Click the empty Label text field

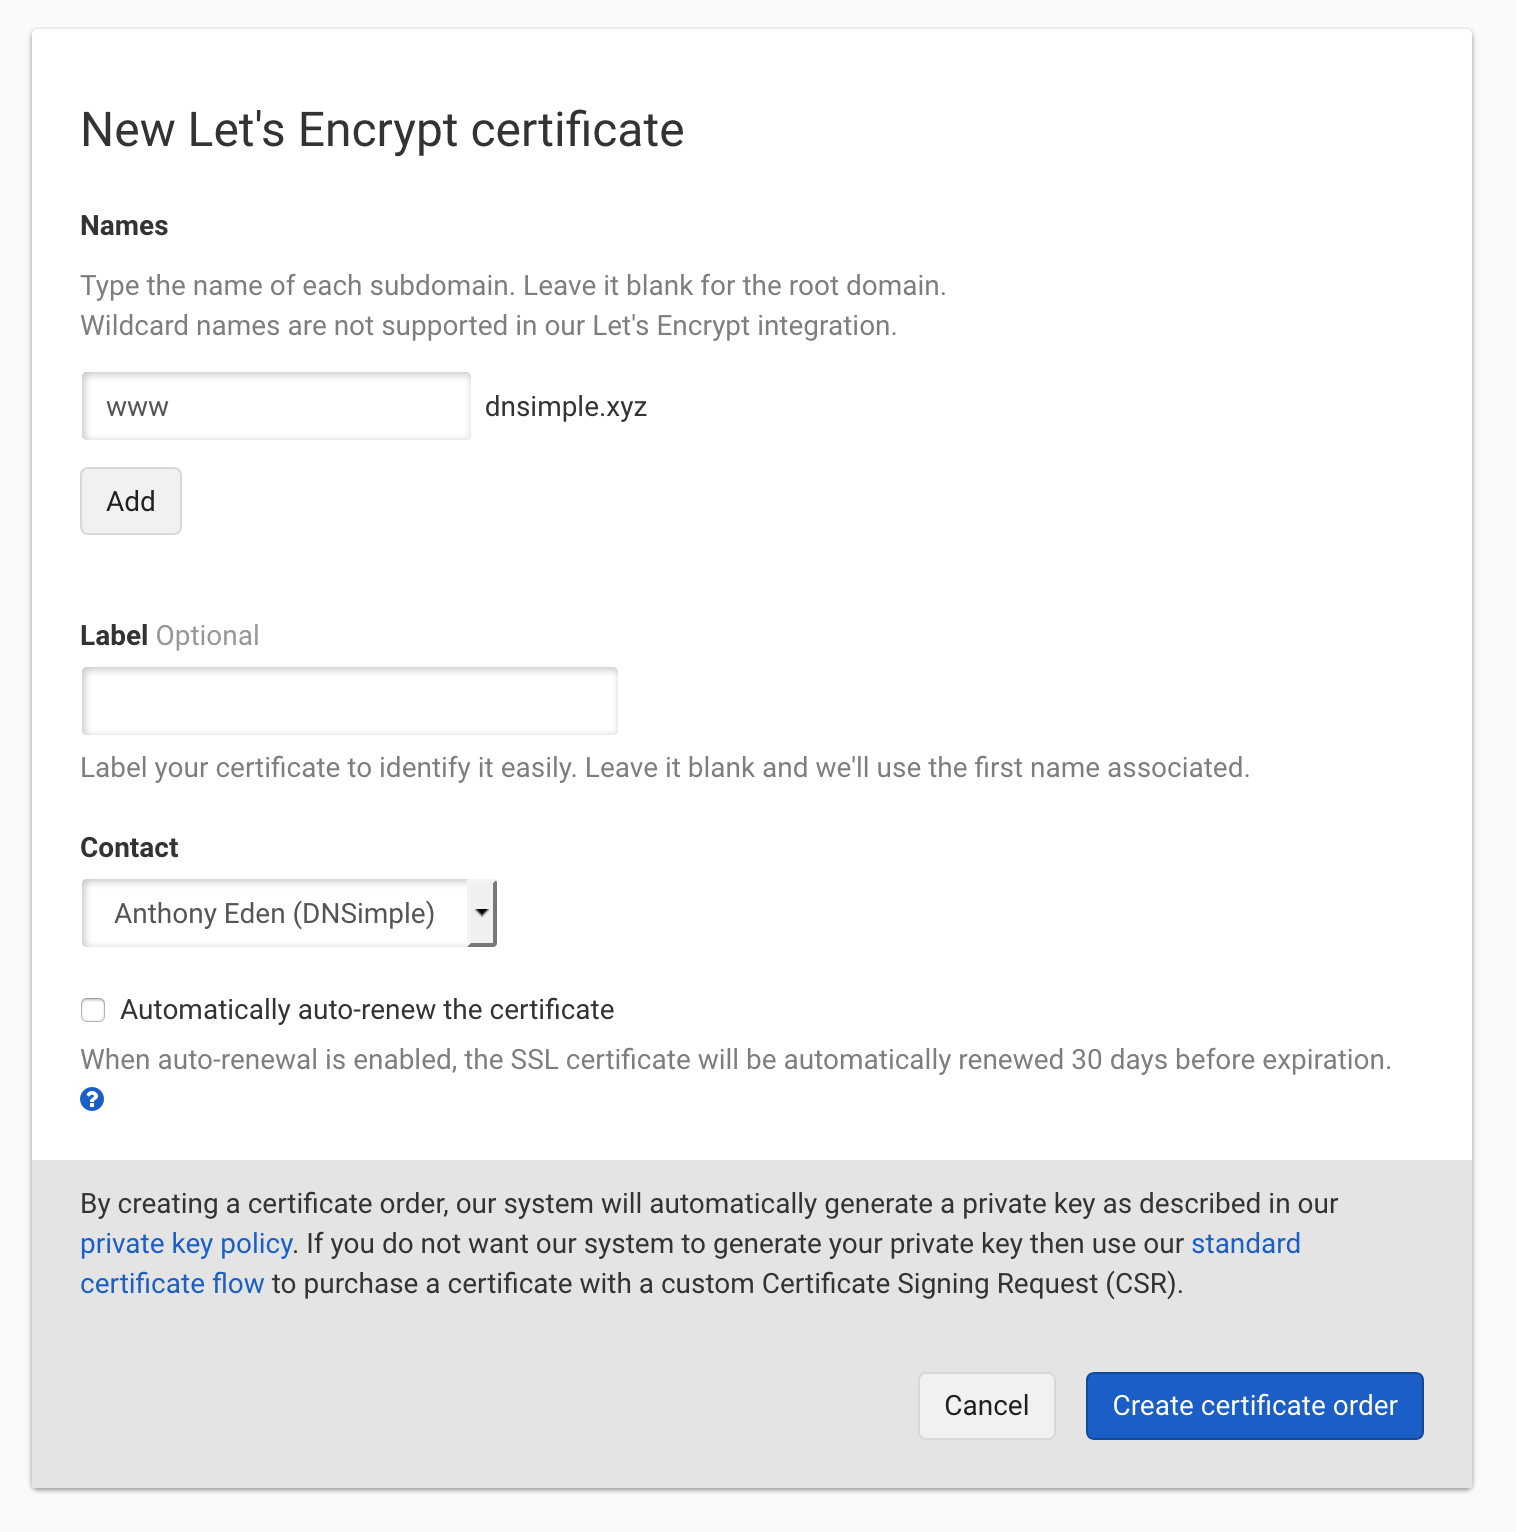coord(349,701)
